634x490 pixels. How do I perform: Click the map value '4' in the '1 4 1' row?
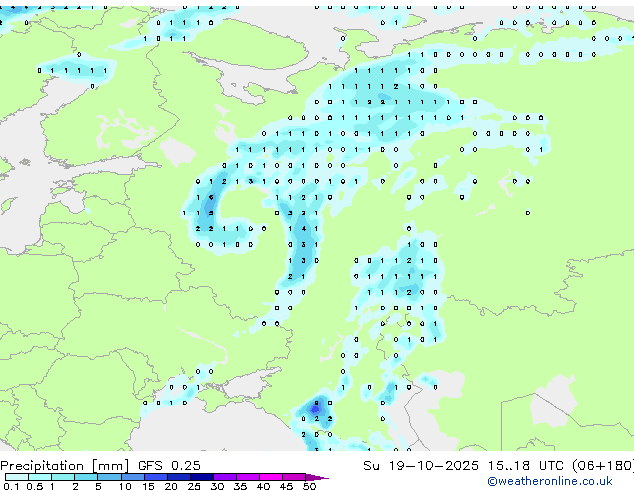point(303,229)
